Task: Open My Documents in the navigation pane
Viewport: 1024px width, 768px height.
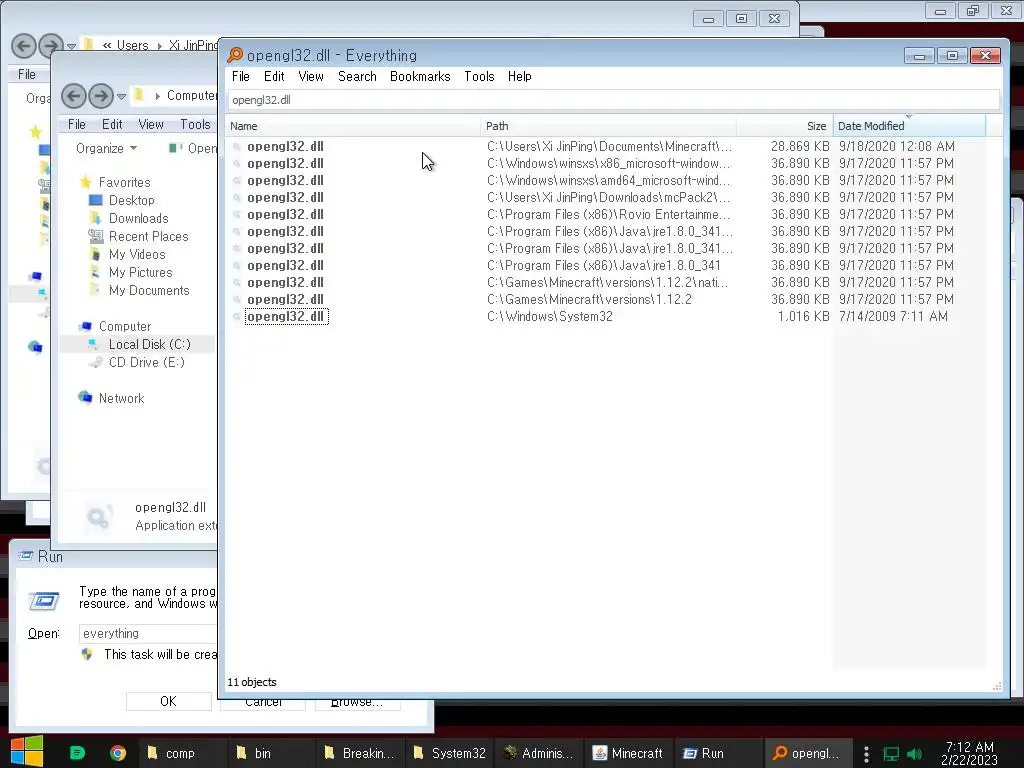Action: pyautogui.click(x=149, y=290)
